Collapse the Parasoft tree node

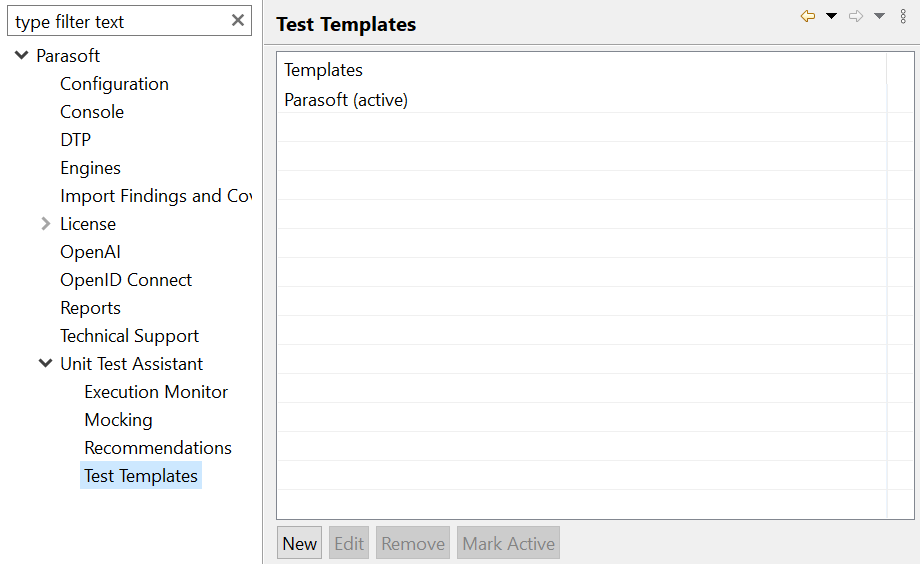pos(22,55)
